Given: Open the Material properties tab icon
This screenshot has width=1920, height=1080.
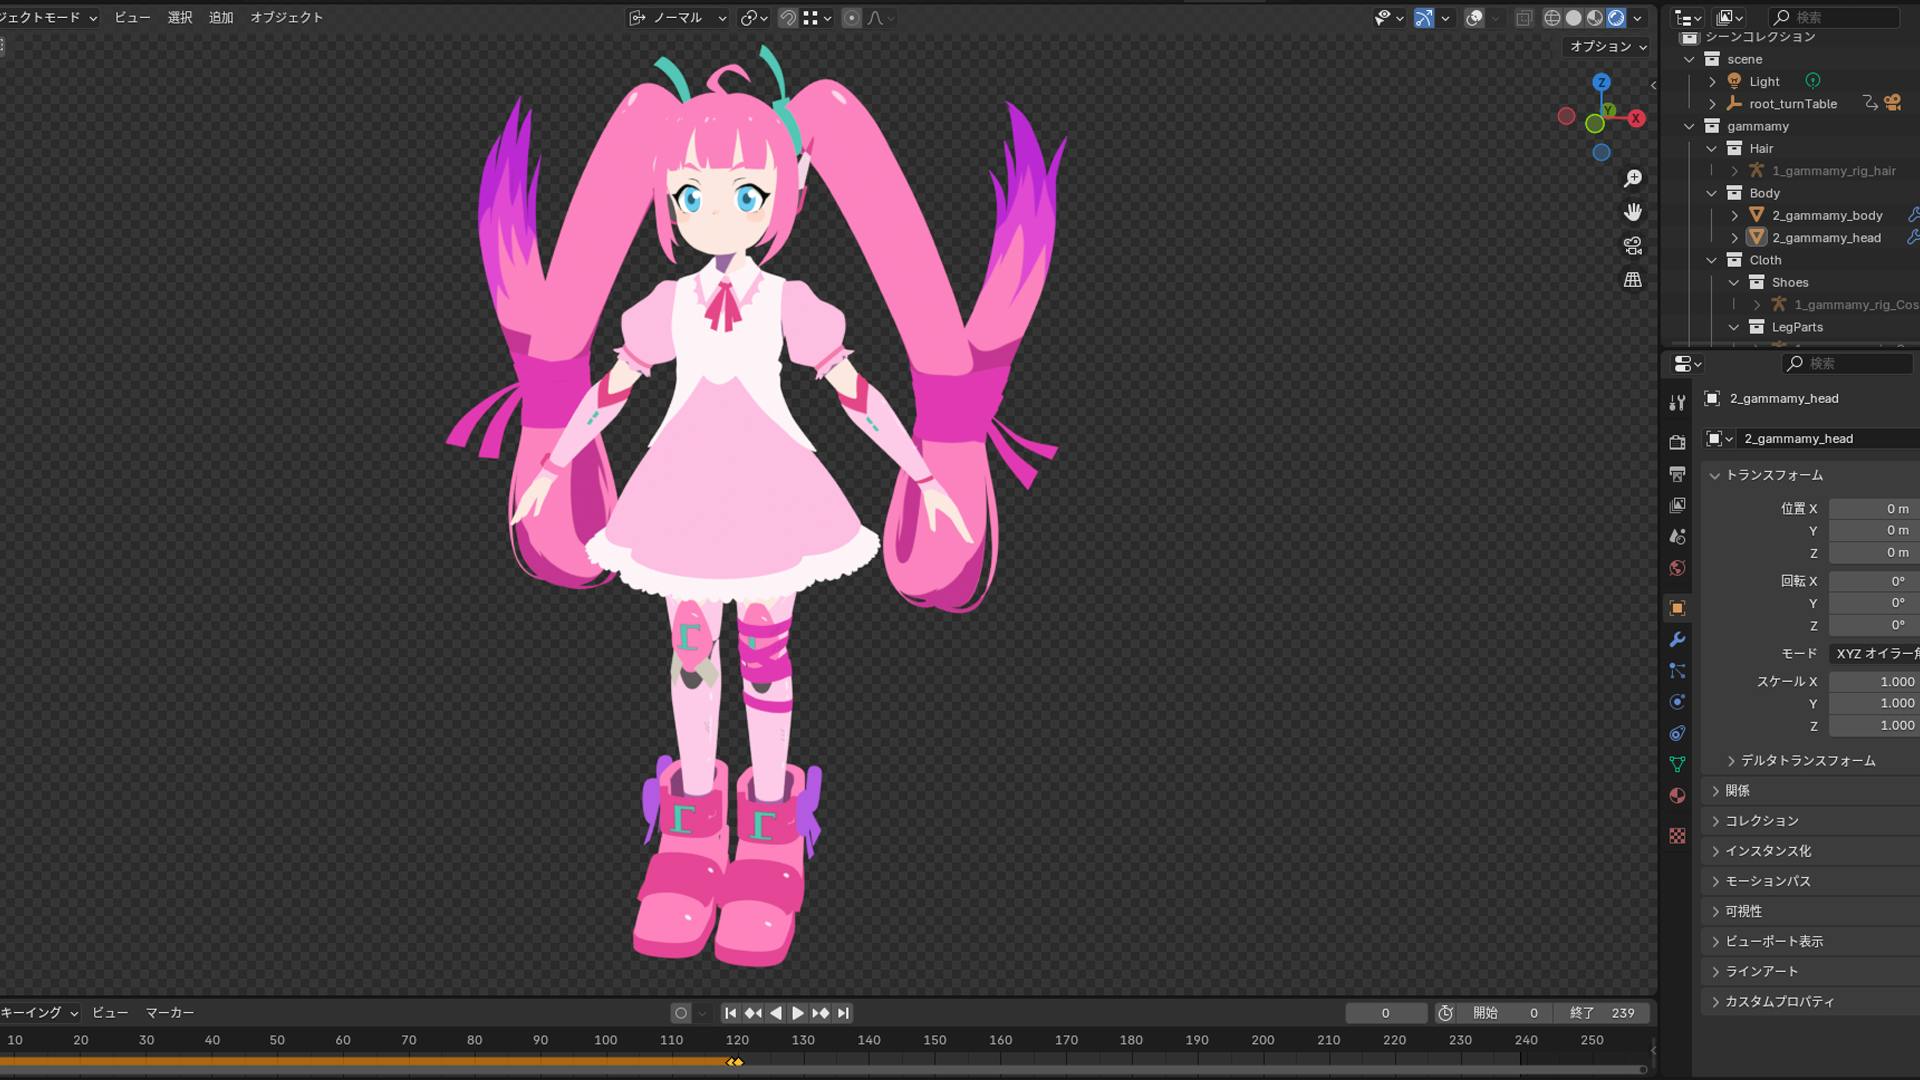Looking at the screenshot, I should tap(1677, 796).
